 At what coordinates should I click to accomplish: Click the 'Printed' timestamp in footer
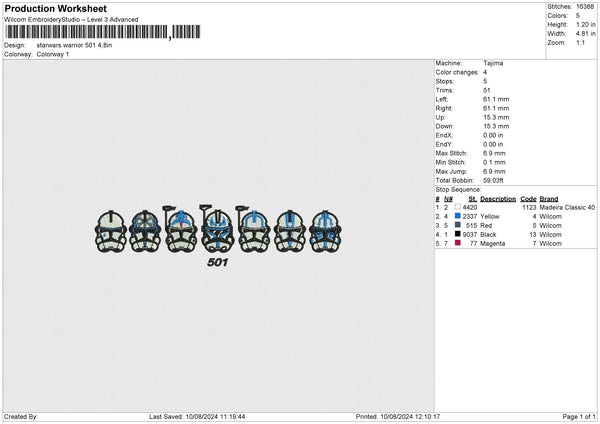pyautogui.click(x=398, y=417)
